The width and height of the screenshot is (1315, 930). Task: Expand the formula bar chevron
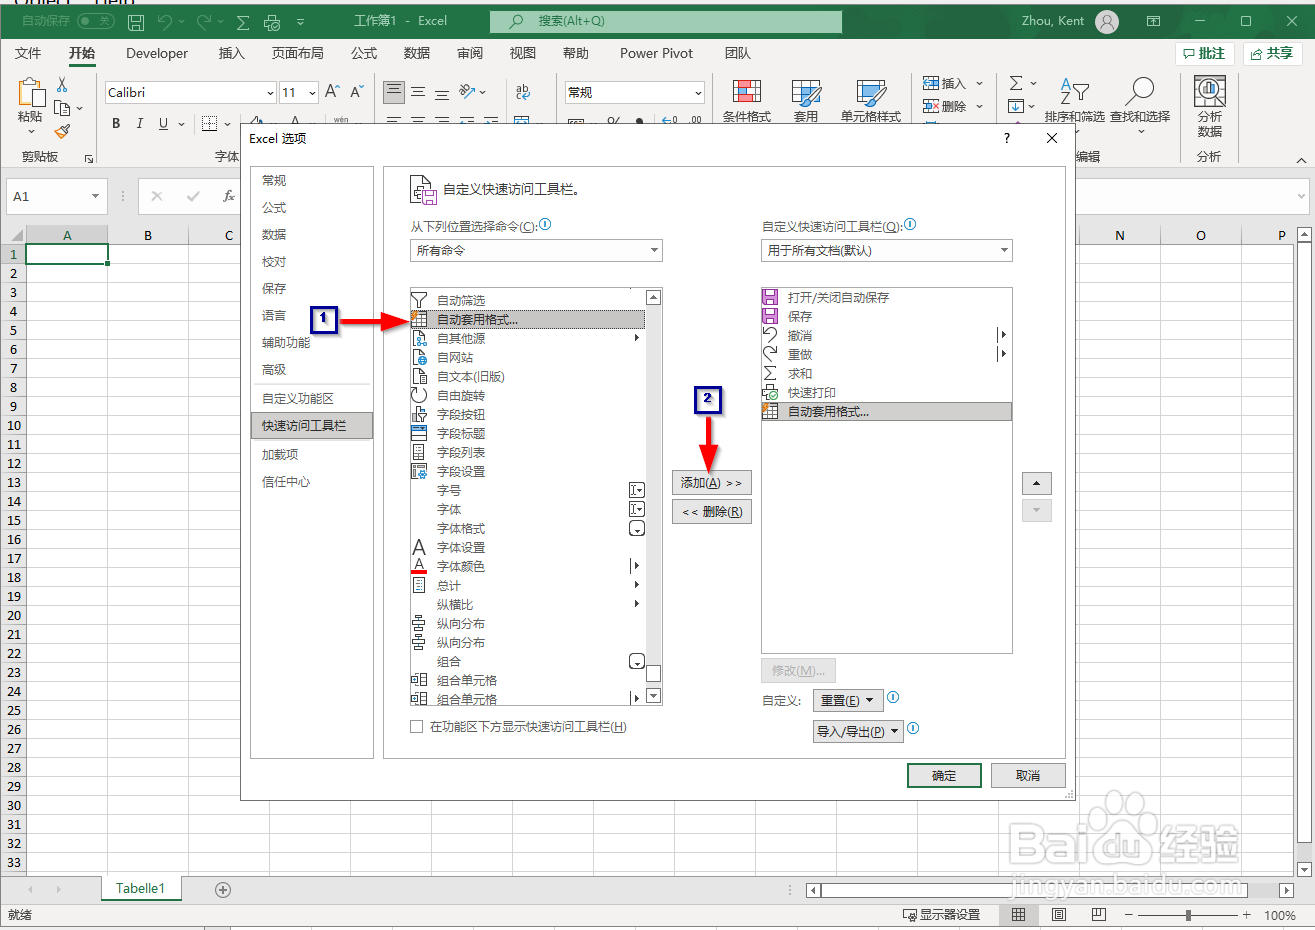pos(1301,197)
